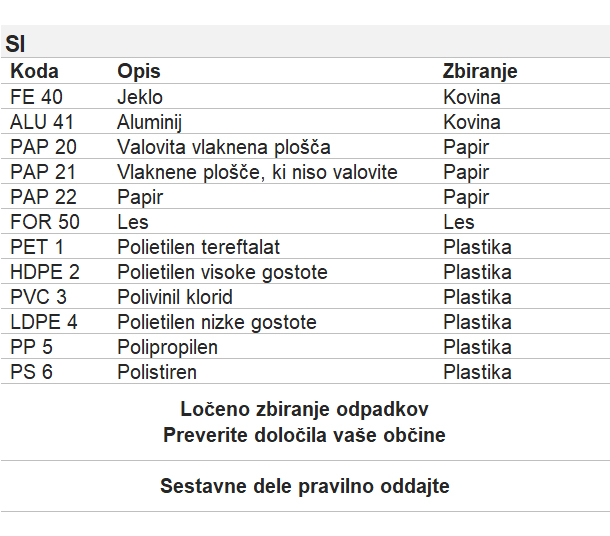Click the PS 6 code cell
The image size is (610, 536).
click(x=31, y=372)
